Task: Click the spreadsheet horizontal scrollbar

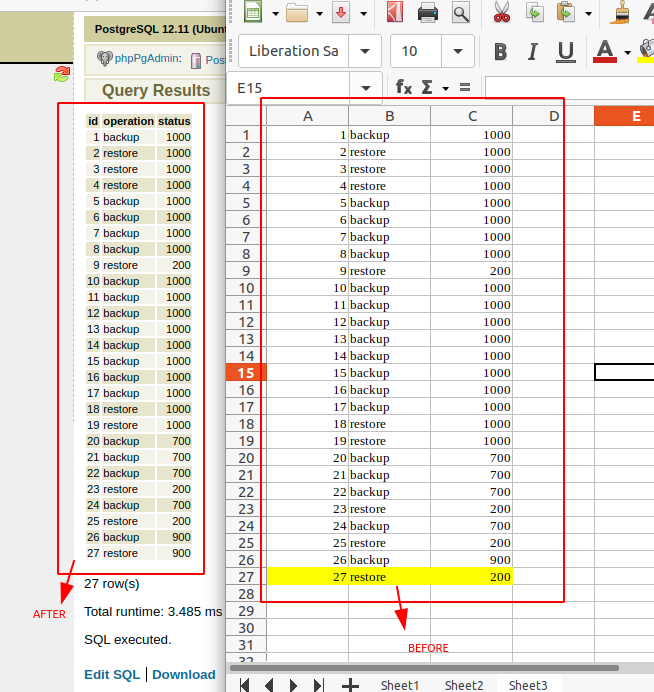Action: [424, 667]
